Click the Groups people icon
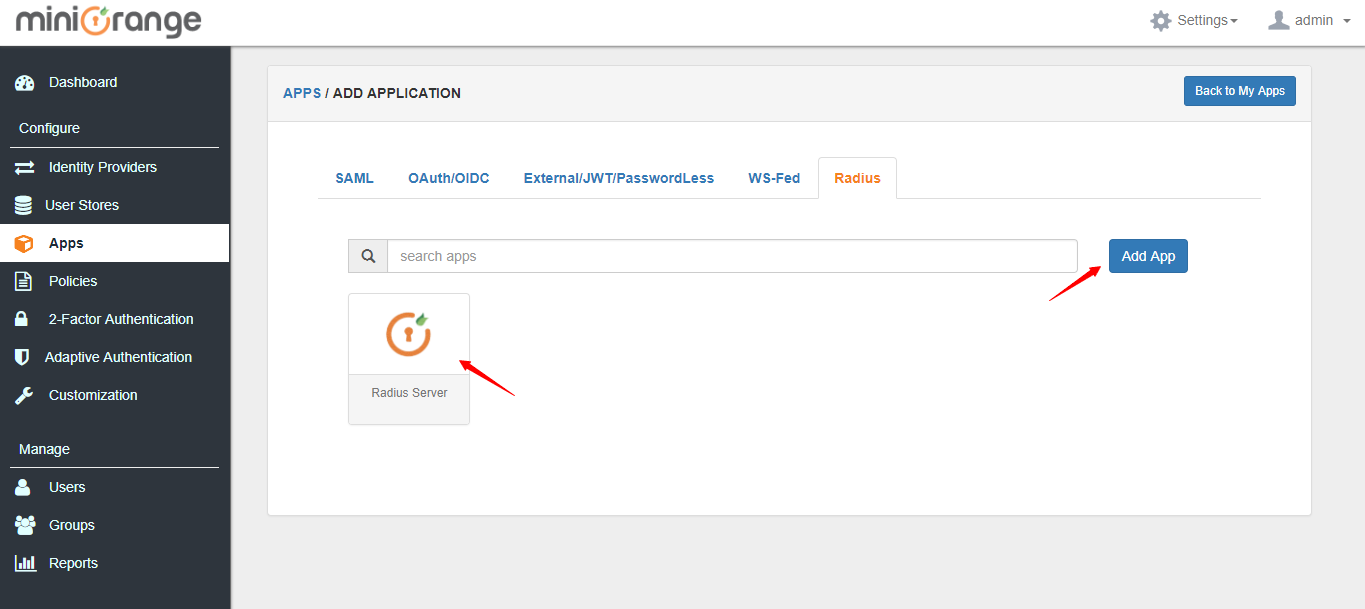The width and height of the screenshot is (1365, 609). click(x=25, y=525)
